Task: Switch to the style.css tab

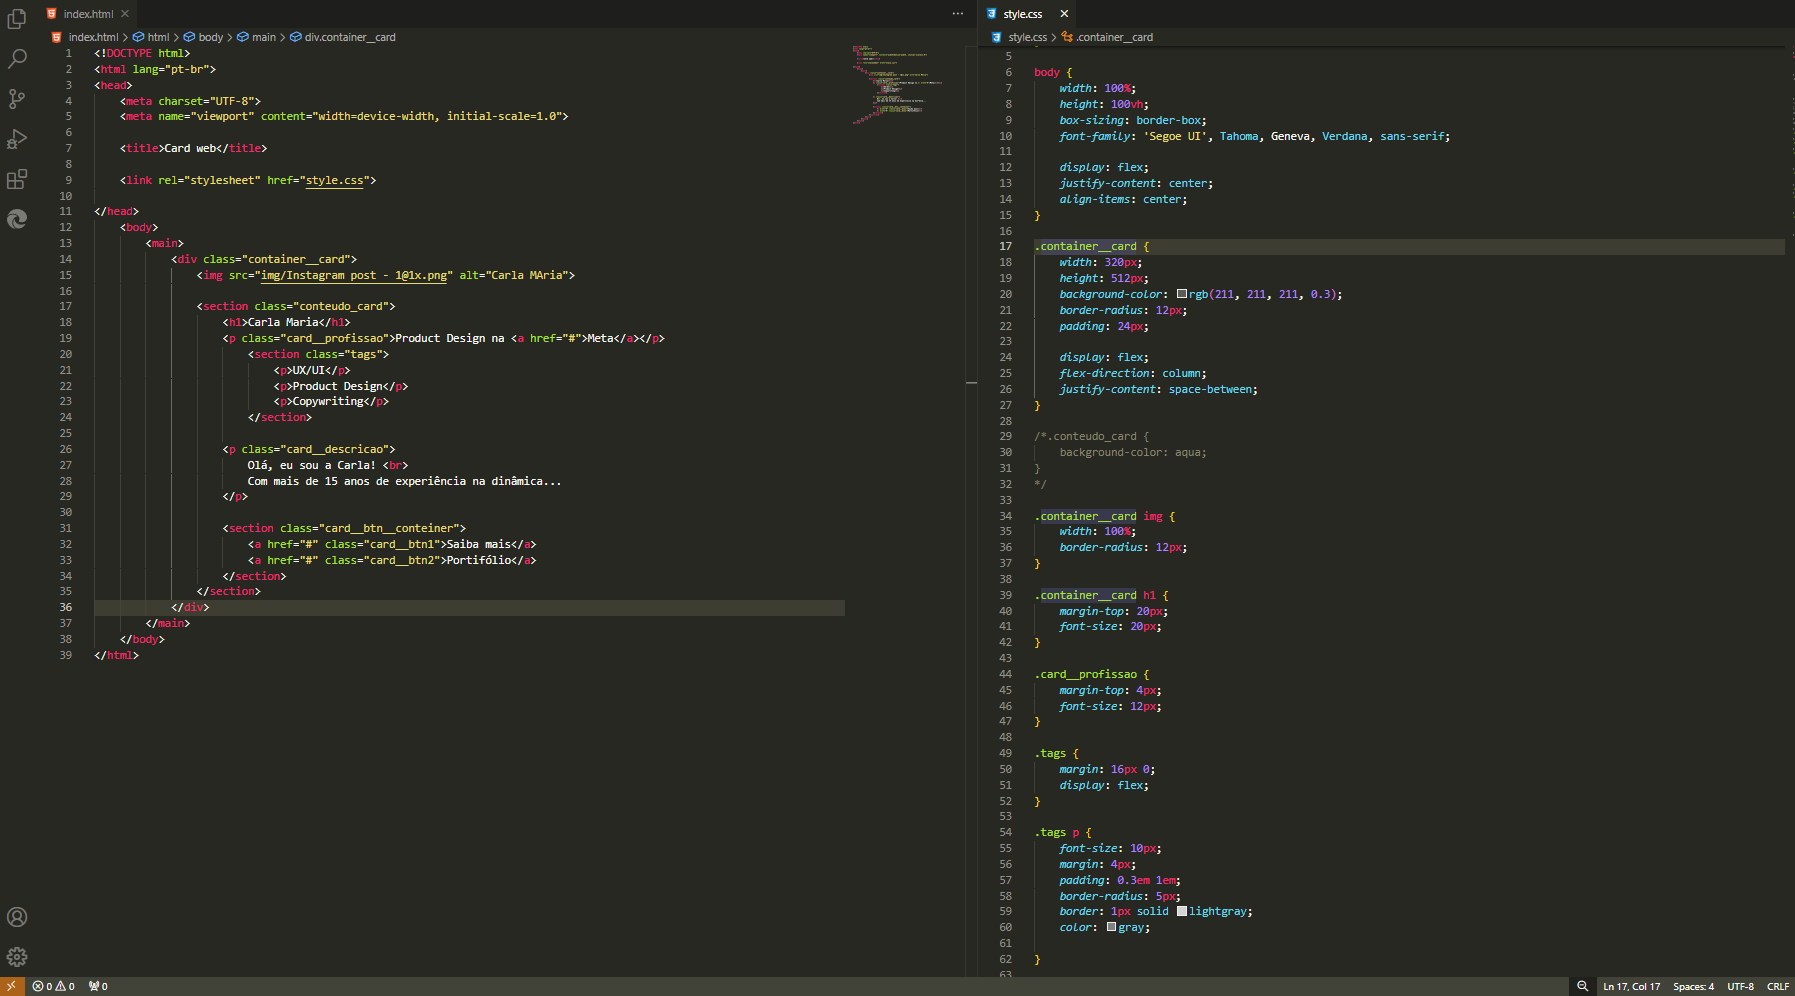Action: tap(1022, 14)
